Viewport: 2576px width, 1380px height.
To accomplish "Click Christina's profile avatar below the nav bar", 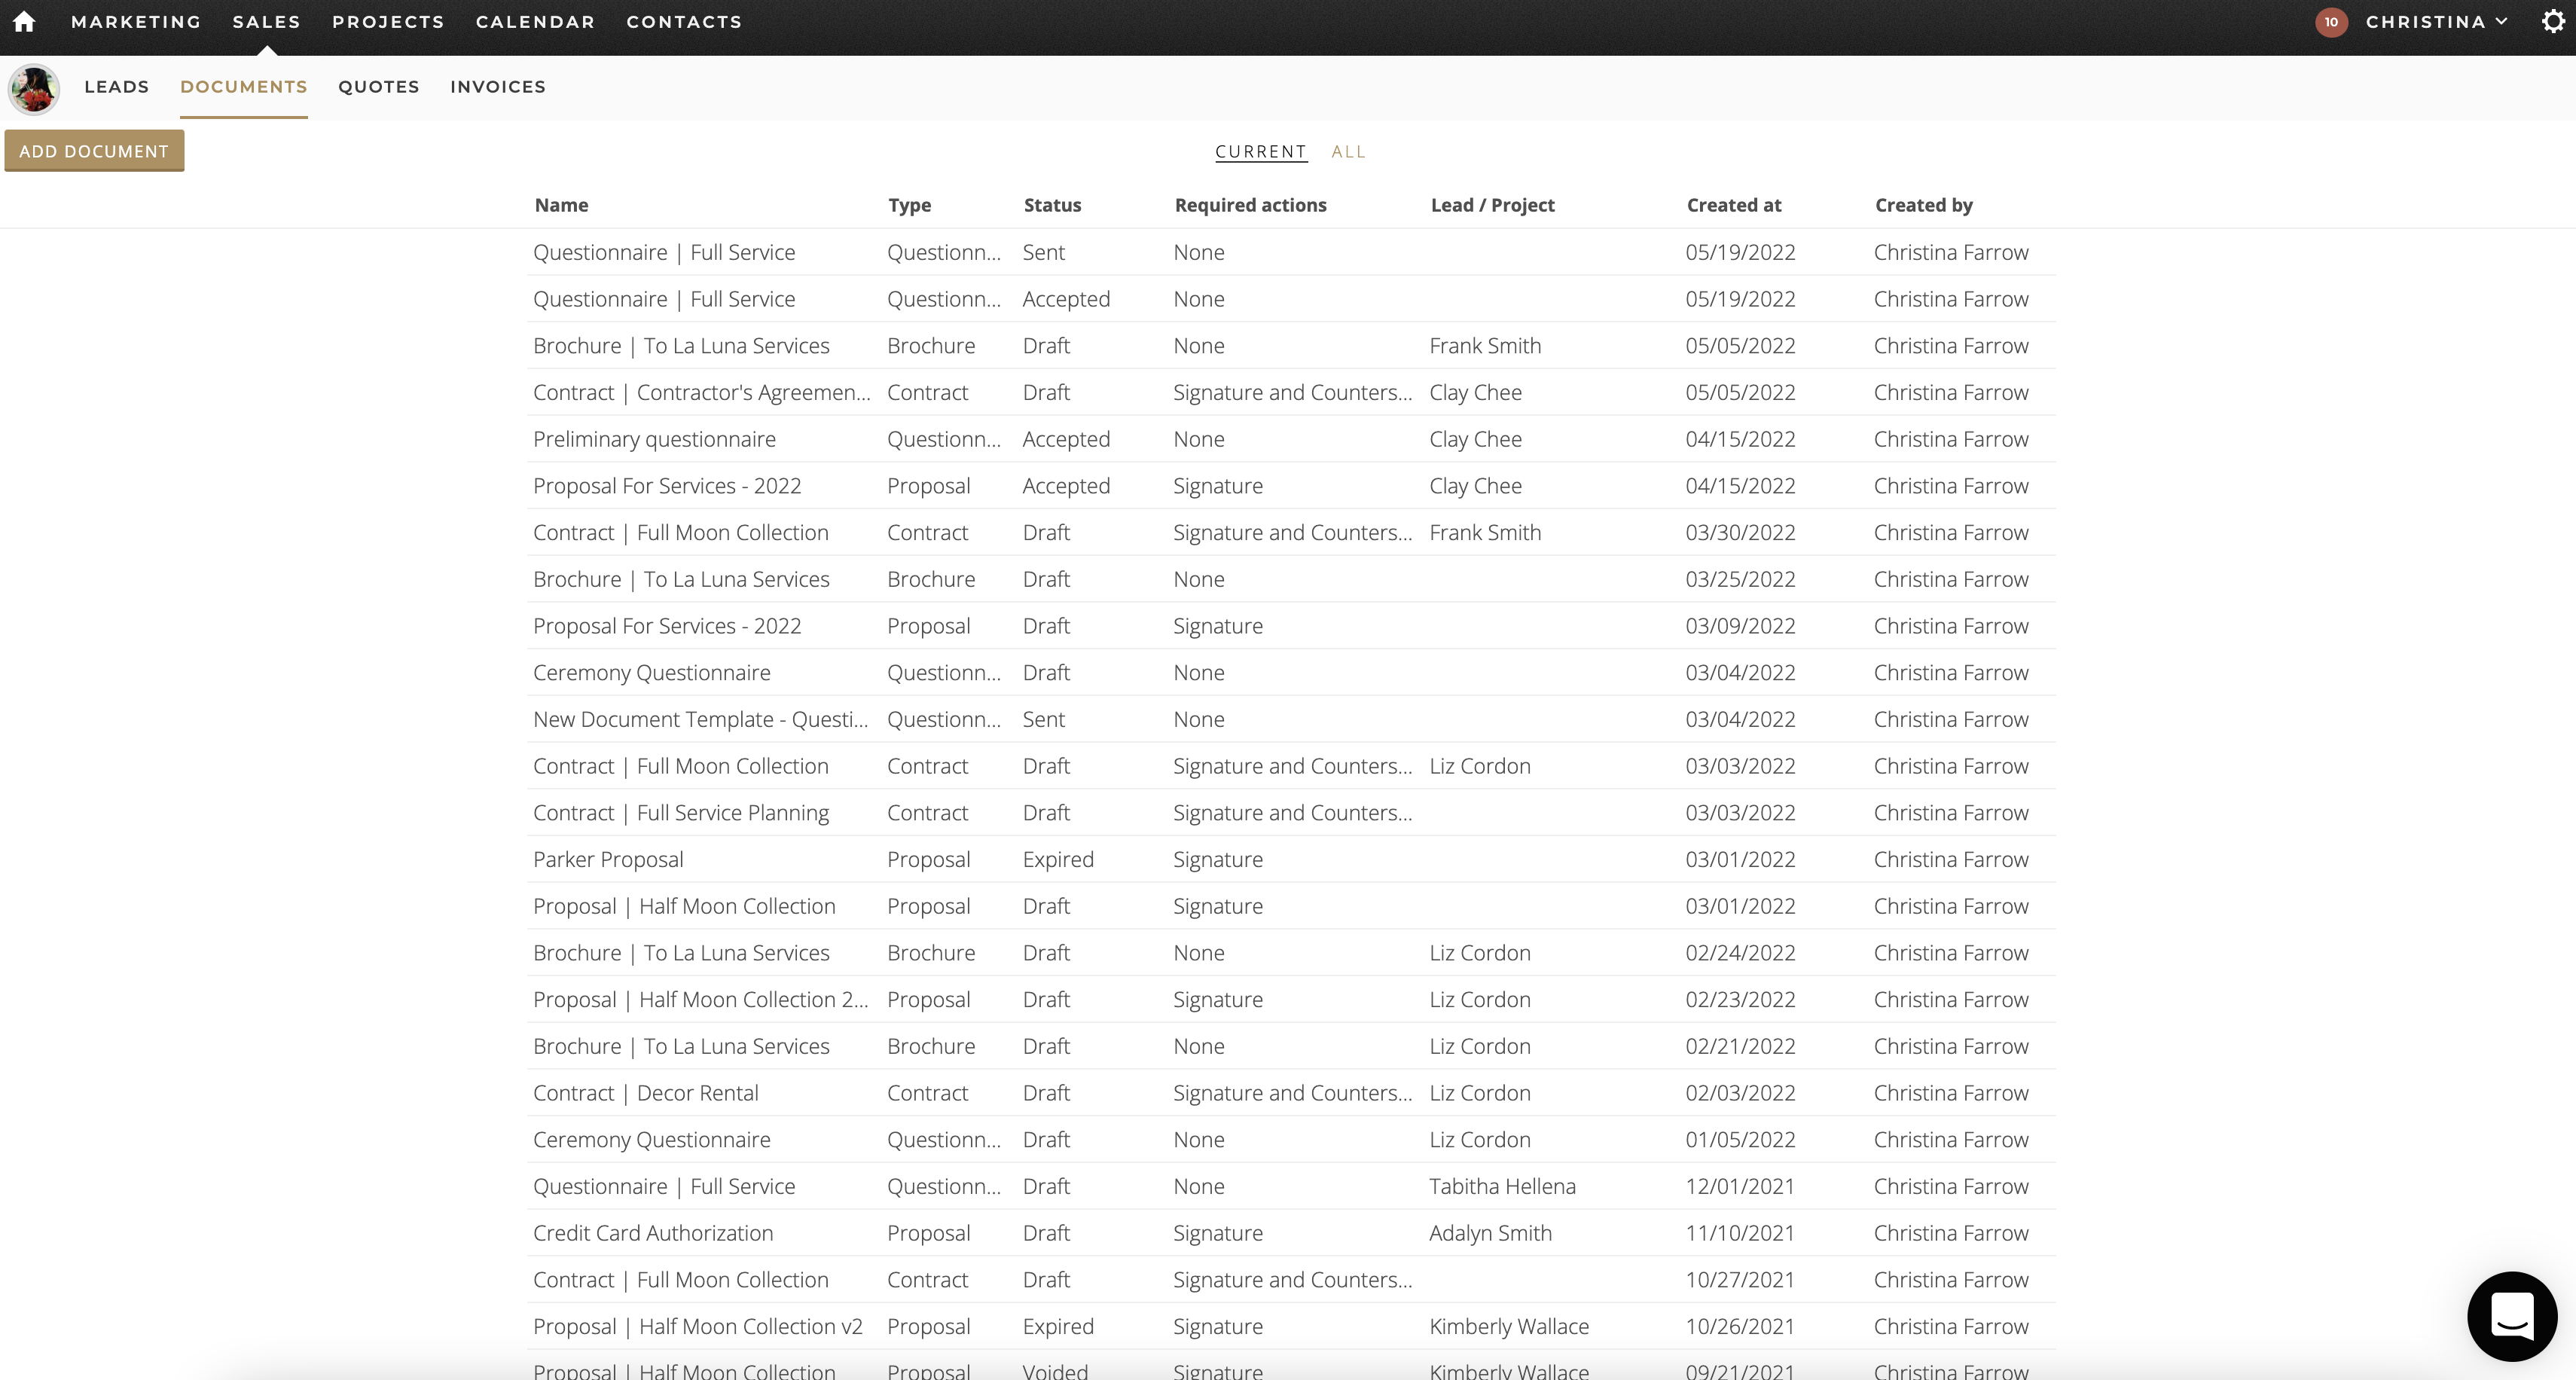I will pyautogui.click(x=33, y=88).
